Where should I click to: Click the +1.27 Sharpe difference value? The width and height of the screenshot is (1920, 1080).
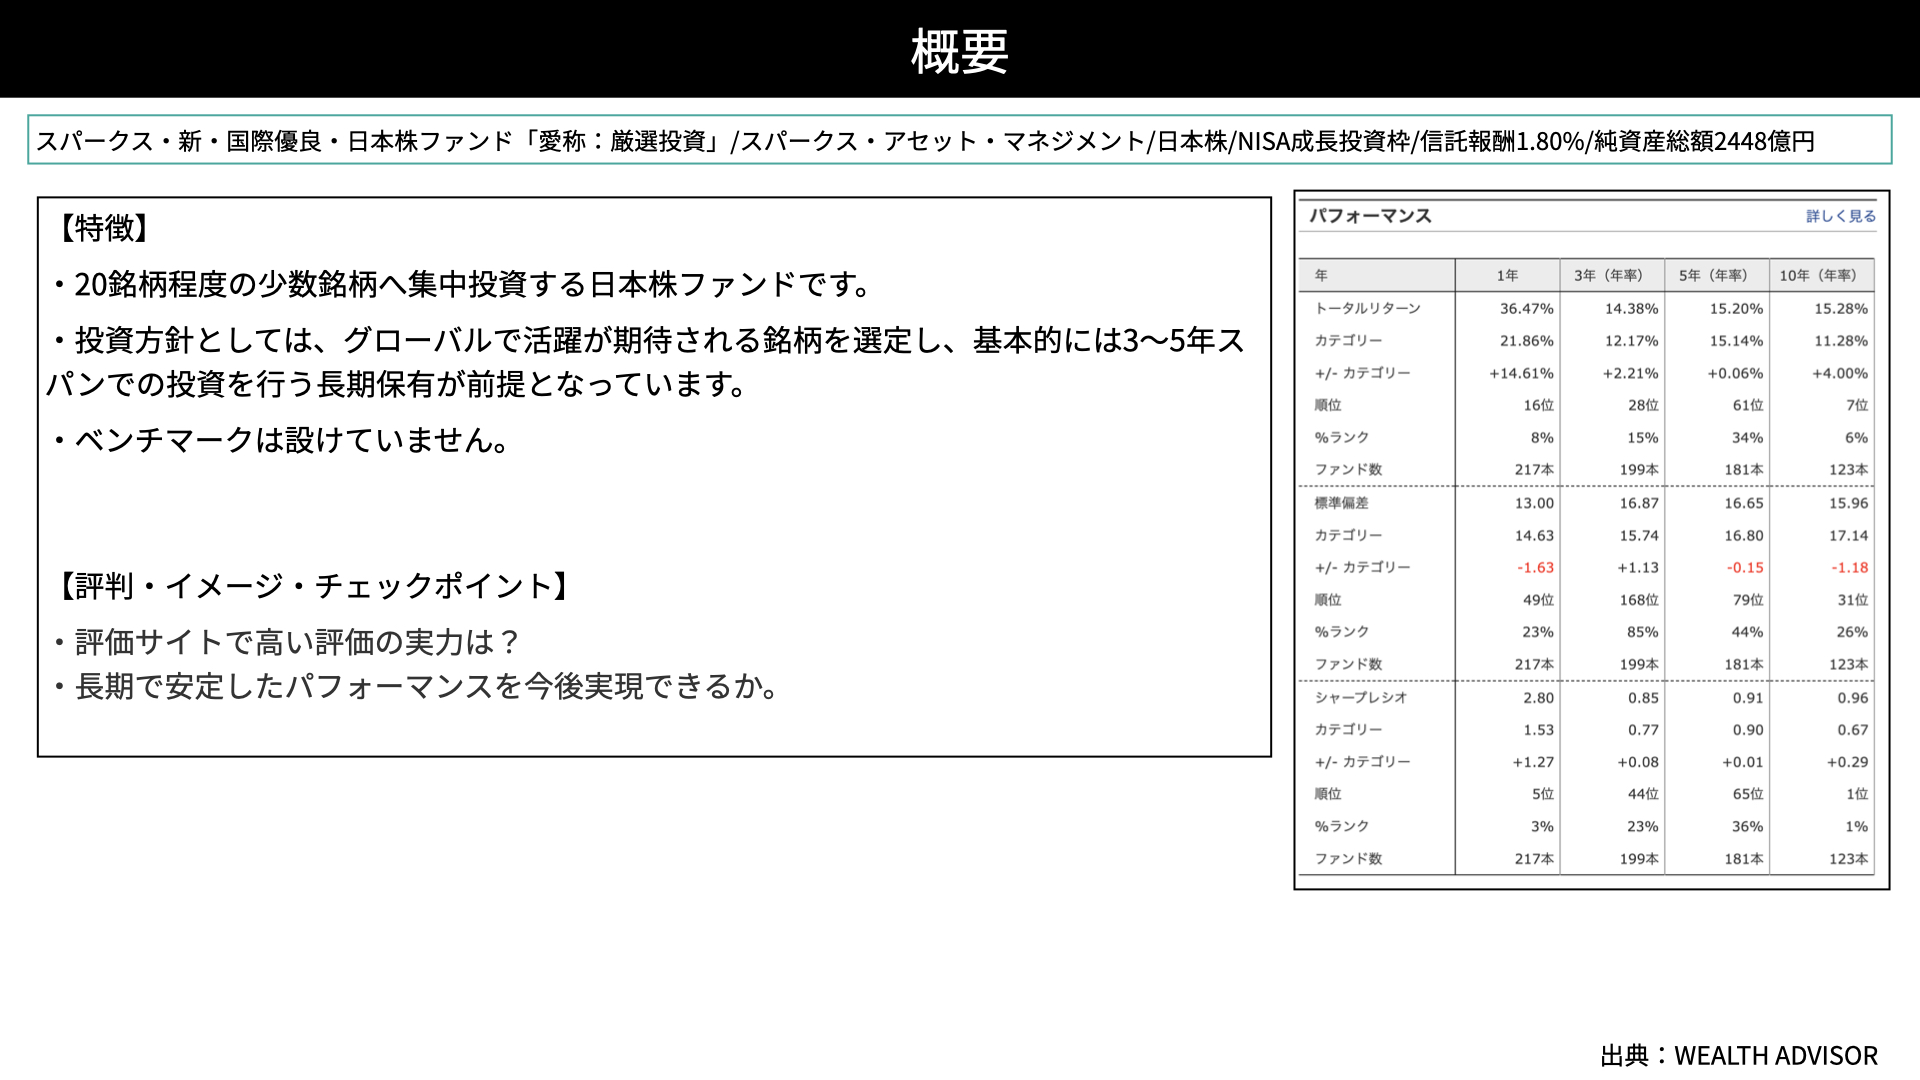pos(1533,762)
